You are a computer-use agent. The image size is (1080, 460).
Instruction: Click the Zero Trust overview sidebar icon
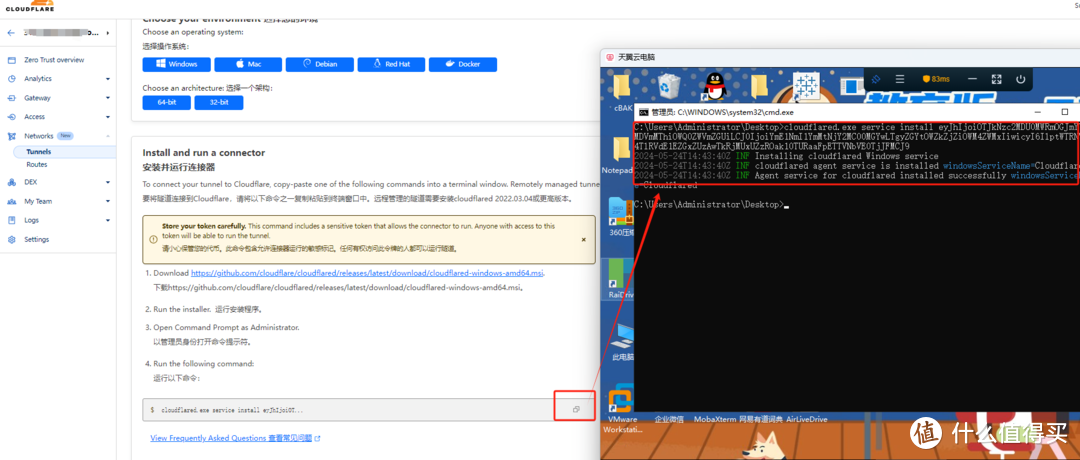11,60
